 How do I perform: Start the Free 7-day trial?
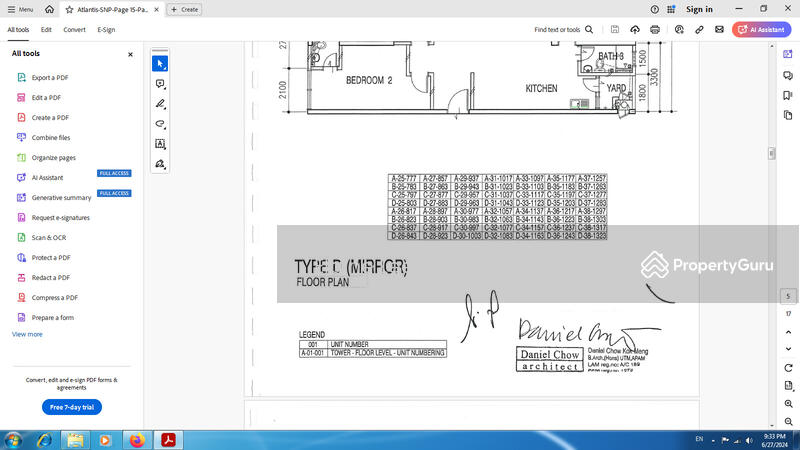(72, 407)
